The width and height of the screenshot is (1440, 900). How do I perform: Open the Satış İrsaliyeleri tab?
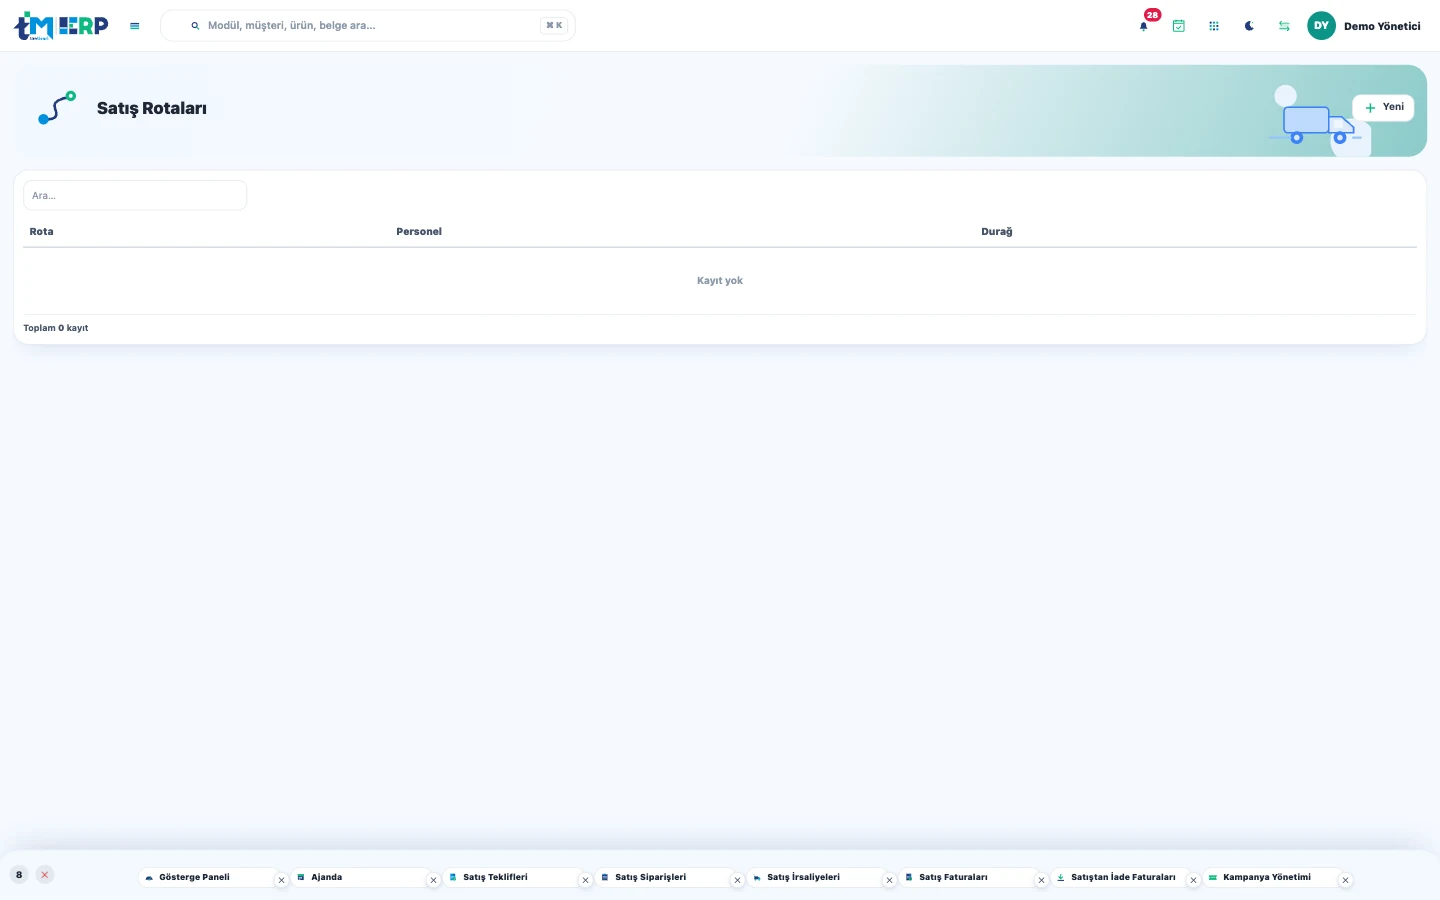click(x=815, y=877)
